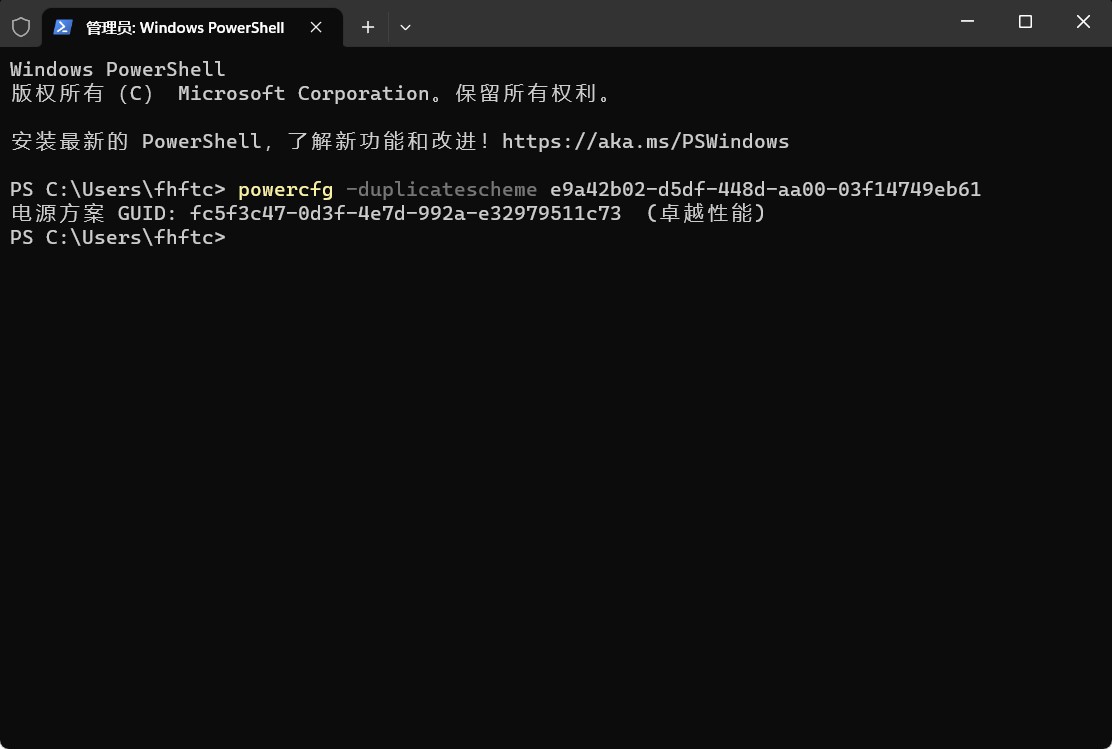Screen dimensions: 1112x749
Task: Click the e9a42b02 GUID argument
Action: (x=765, y=189)
